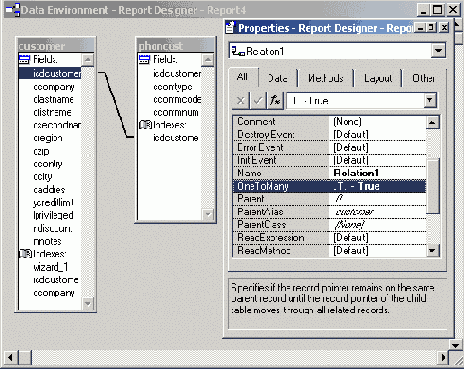Click the Fields icon in customer table

(24, 59)
